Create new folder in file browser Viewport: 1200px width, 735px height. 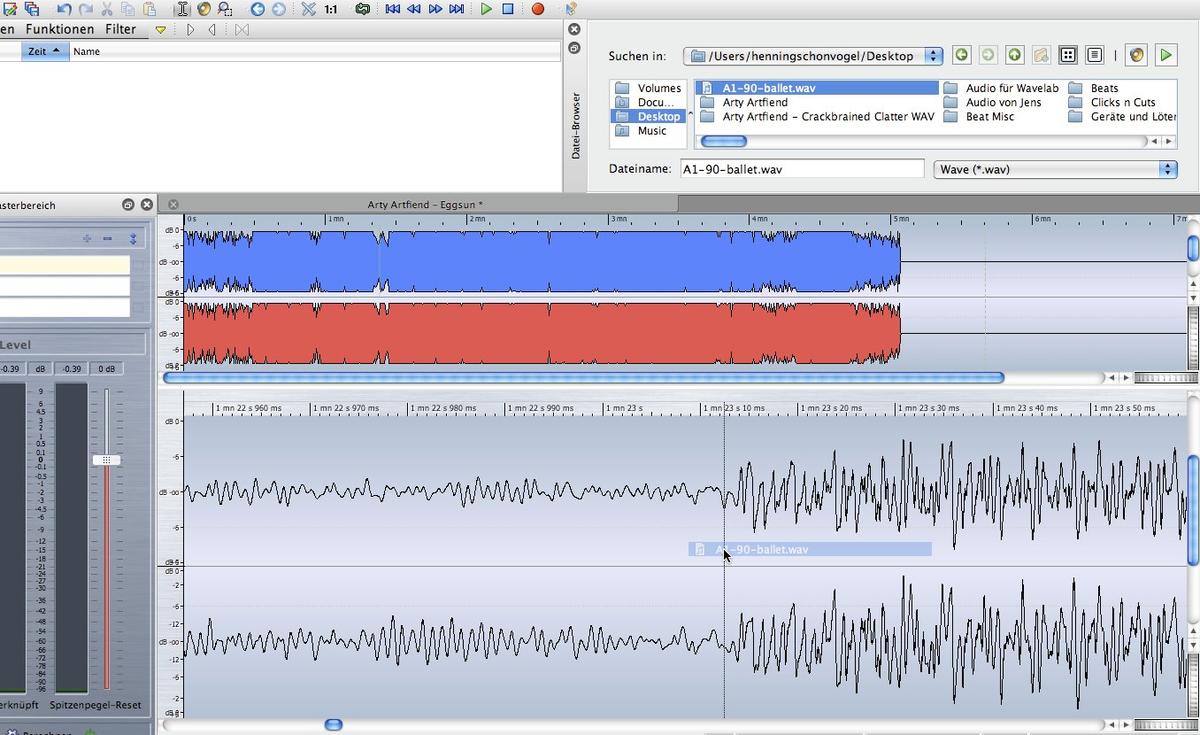click(1040, 56)
